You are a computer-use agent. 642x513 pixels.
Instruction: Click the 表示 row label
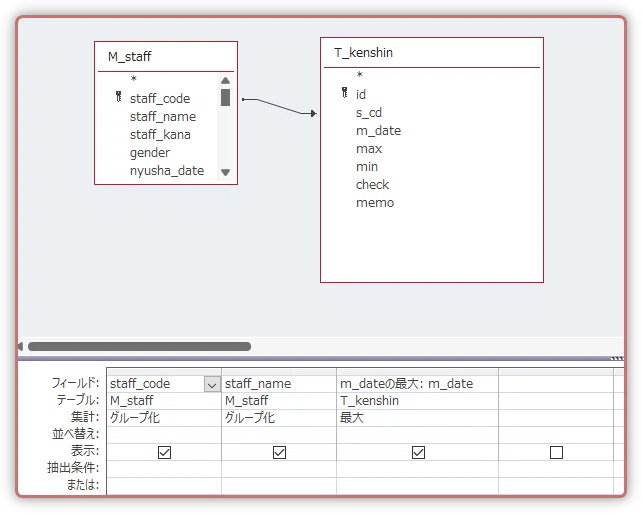tap(85, 451)
